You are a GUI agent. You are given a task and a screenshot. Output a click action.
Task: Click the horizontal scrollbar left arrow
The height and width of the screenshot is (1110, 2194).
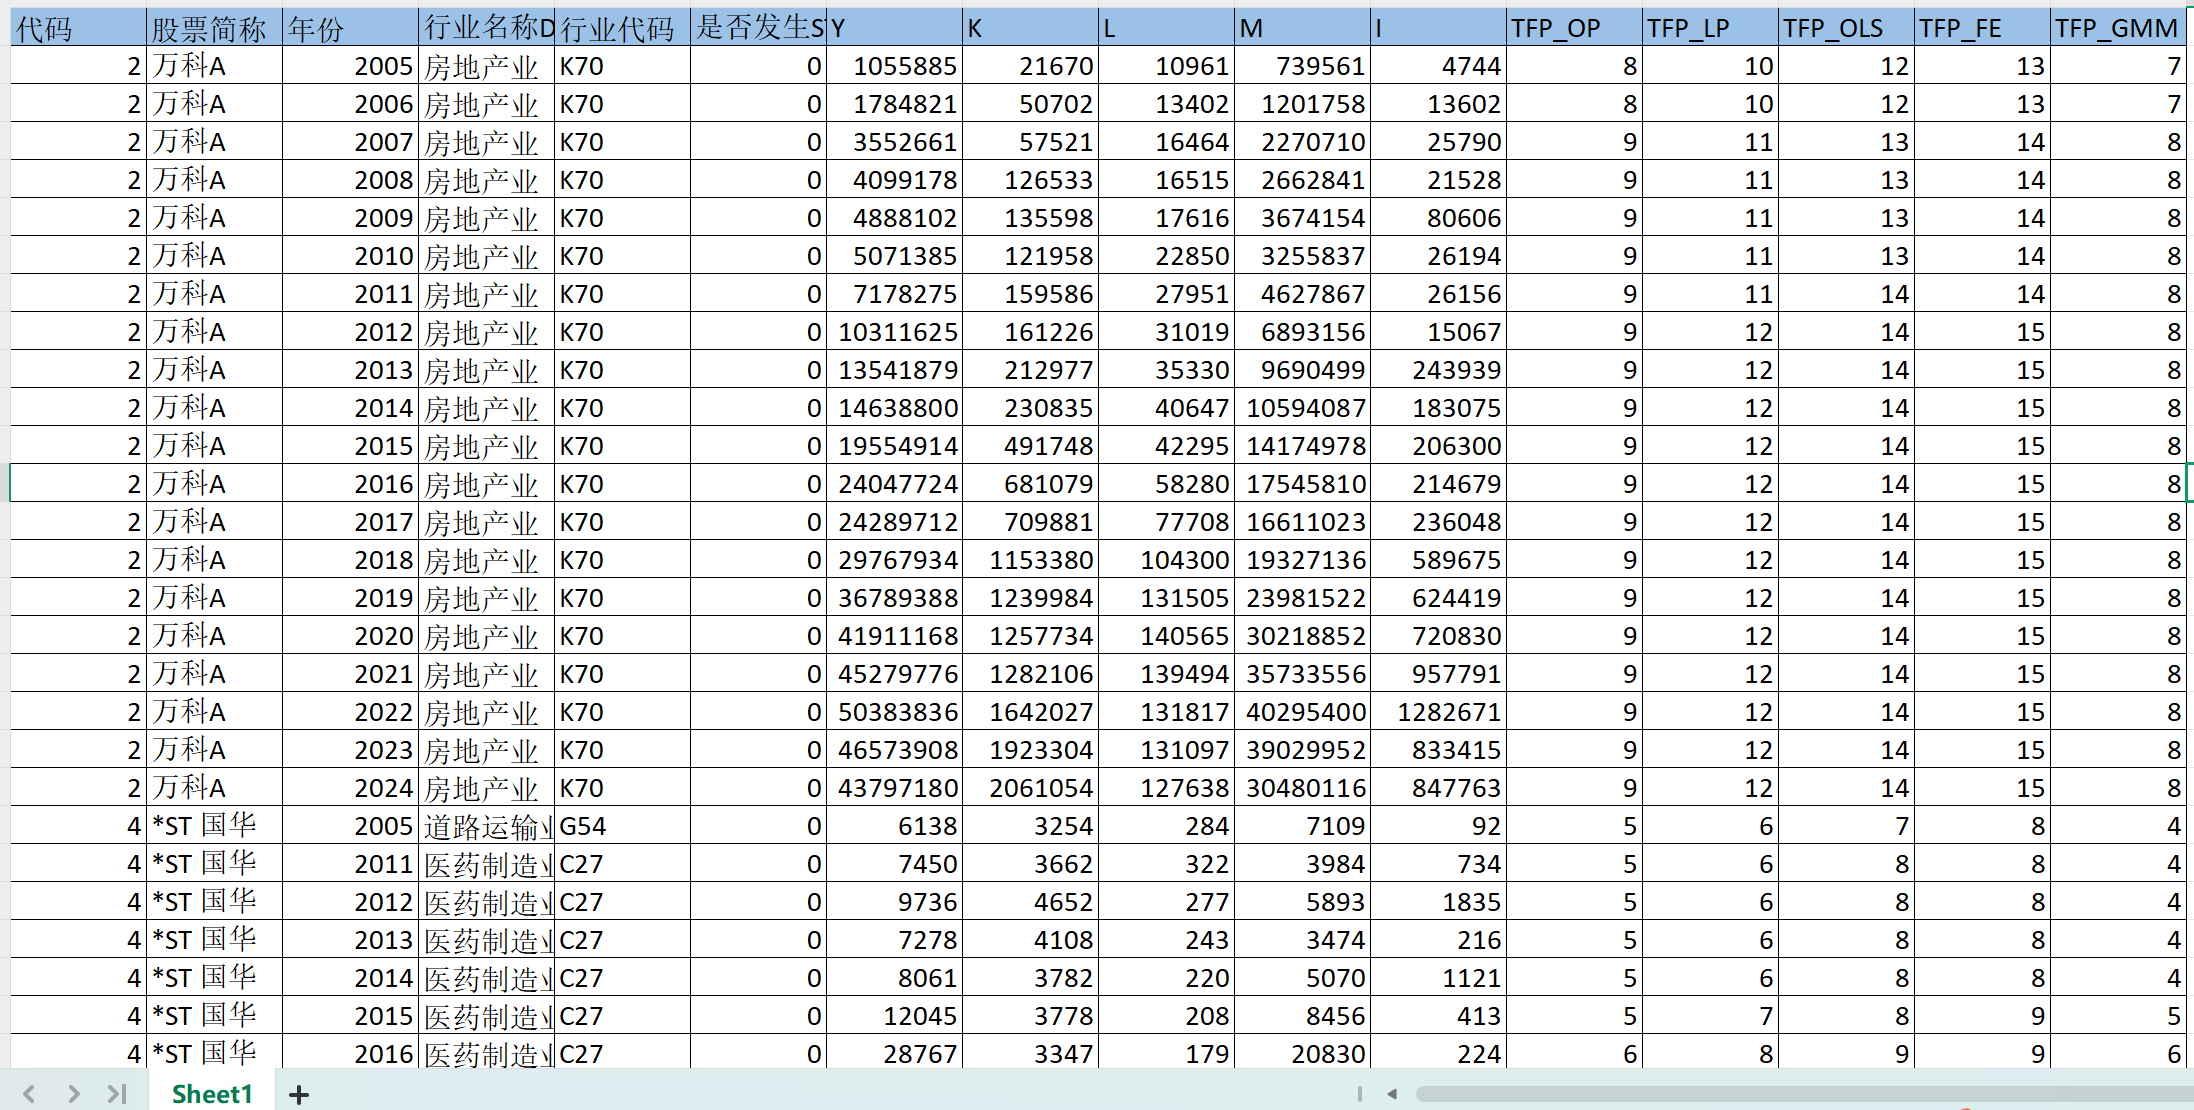[x=1392, y=1094]
